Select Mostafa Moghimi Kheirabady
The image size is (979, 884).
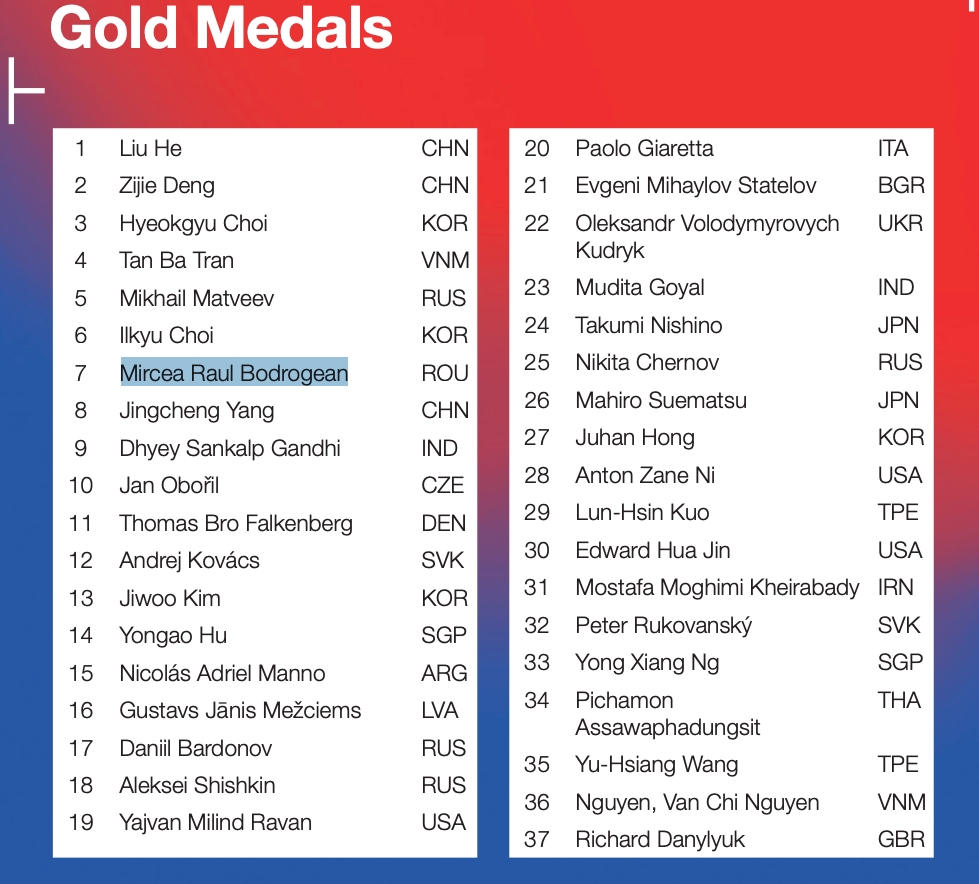(x=717, y=587)
